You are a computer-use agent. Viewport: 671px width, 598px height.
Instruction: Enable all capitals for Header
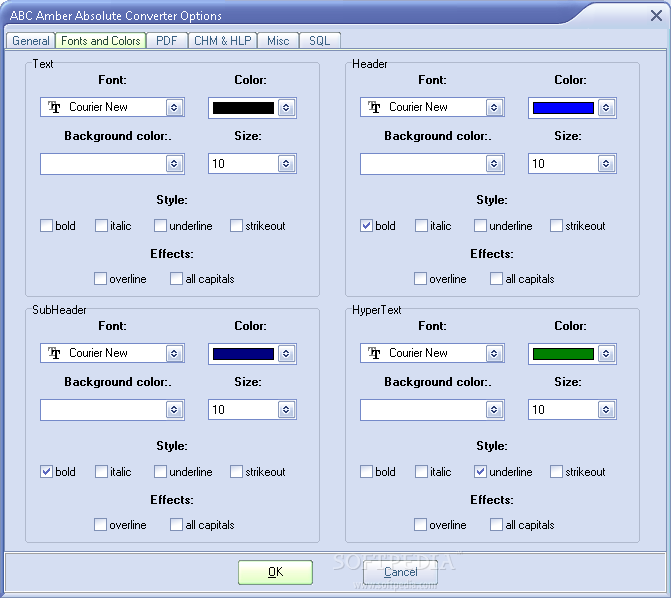(496, 279)
